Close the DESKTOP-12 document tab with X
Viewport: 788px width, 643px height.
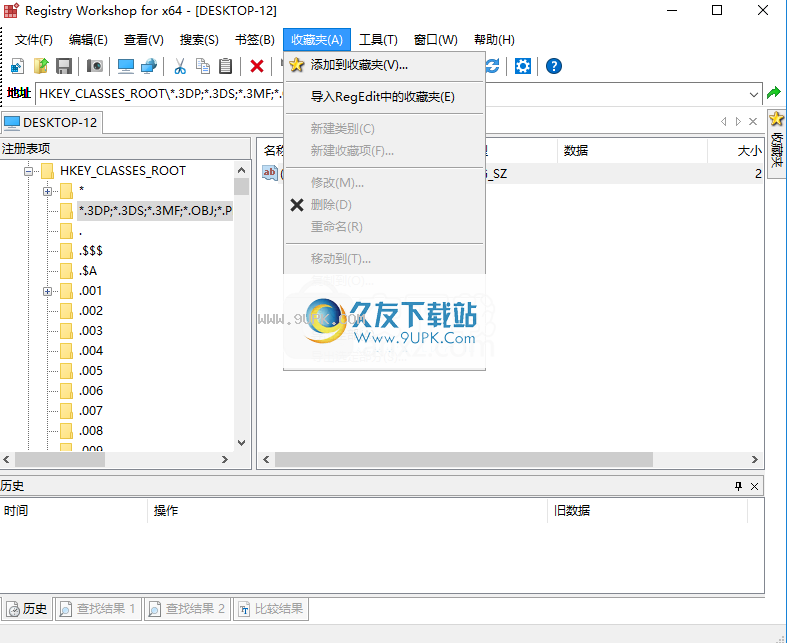point(753,122)
